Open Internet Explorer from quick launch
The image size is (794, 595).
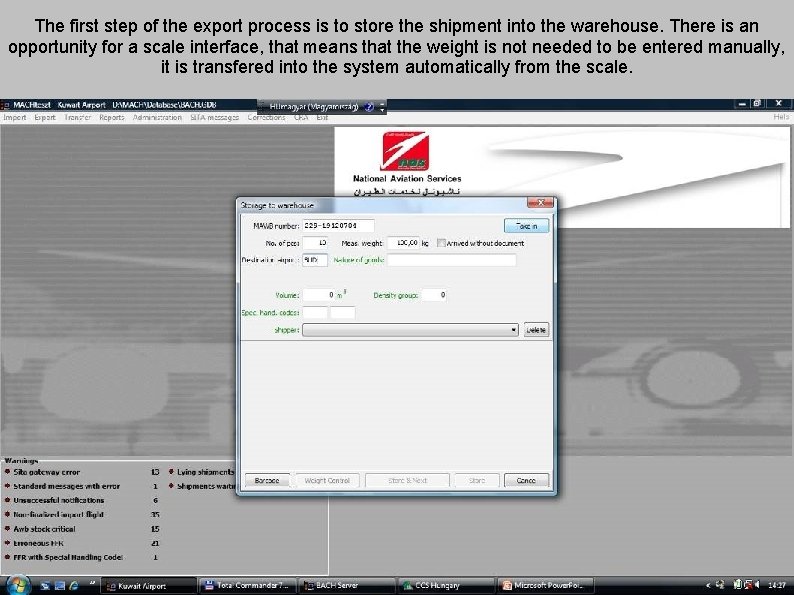tap(74, 585)
